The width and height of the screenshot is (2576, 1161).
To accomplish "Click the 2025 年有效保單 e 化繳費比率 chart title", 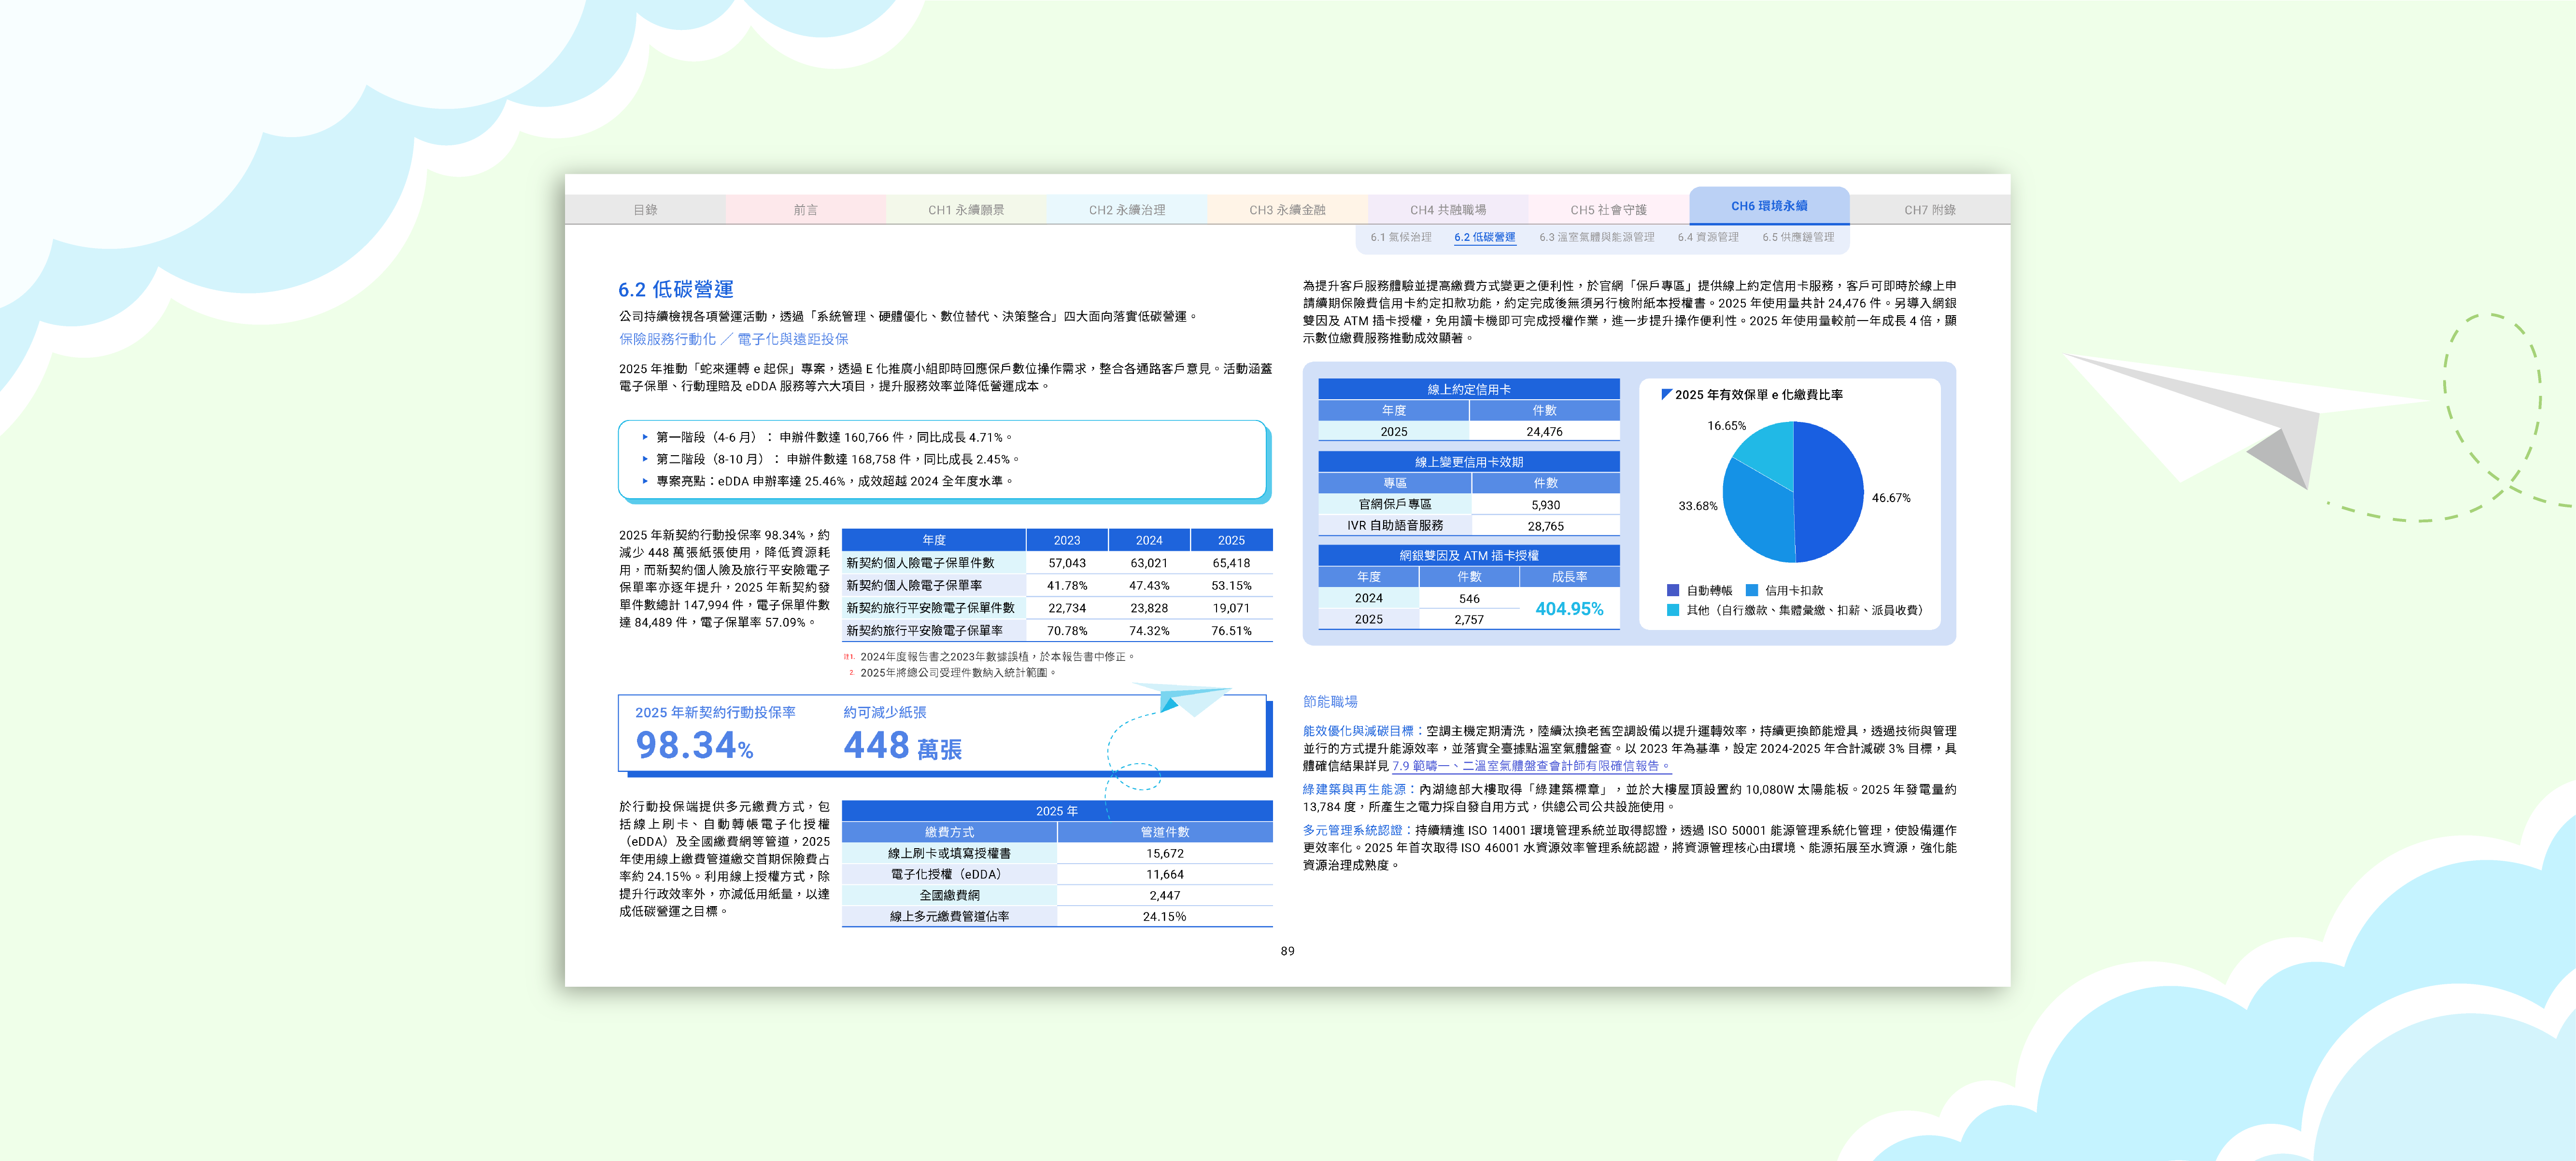I will 1758,395.
